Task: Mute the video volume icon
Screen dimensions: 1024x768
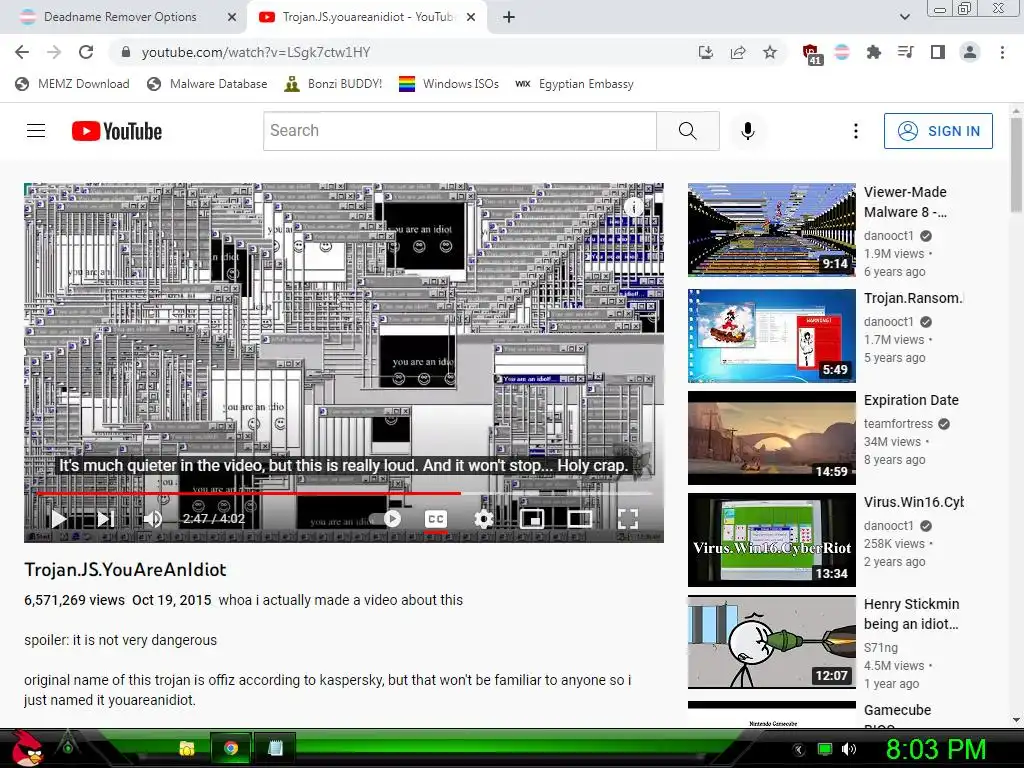Action: 153,519
